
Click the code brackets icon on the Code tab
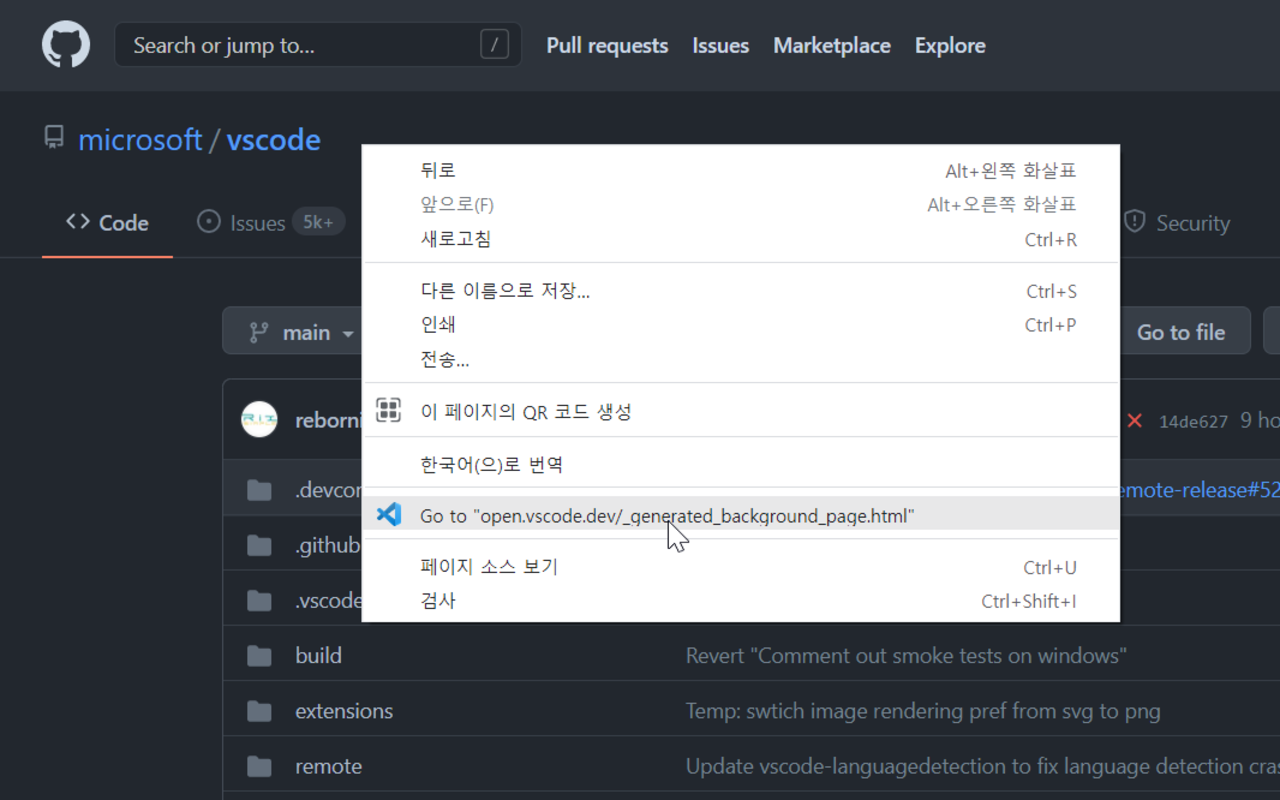coord(77,222)
